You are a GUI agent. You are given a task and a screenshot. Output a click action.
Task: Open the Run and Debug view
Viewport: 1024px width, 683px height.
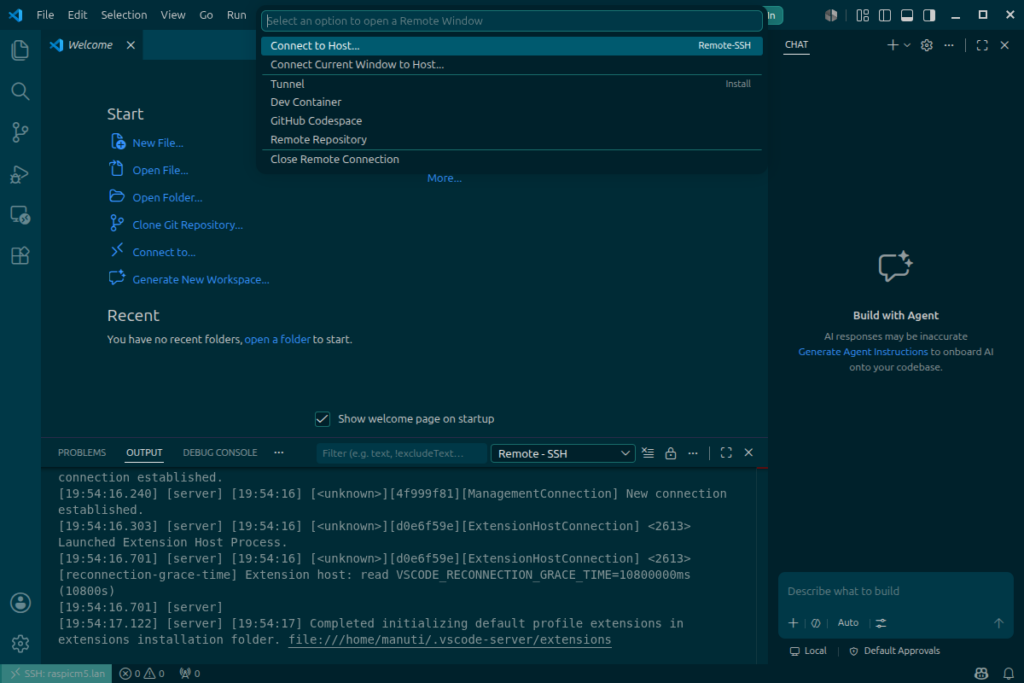(x=20, y=174)
